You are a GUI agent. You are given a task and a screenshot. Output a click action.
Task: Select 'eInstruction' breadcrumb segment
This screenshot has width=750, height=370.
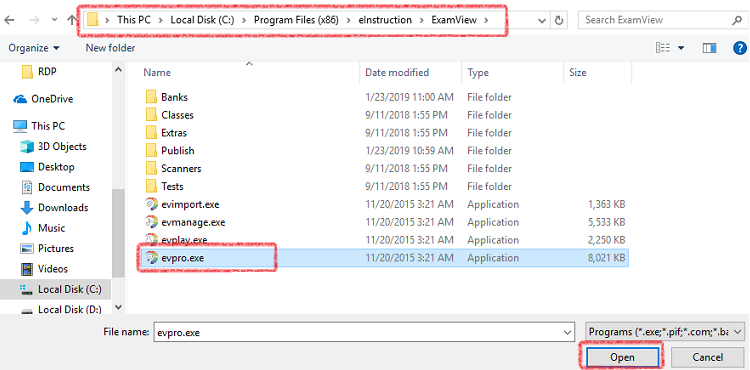385,20
